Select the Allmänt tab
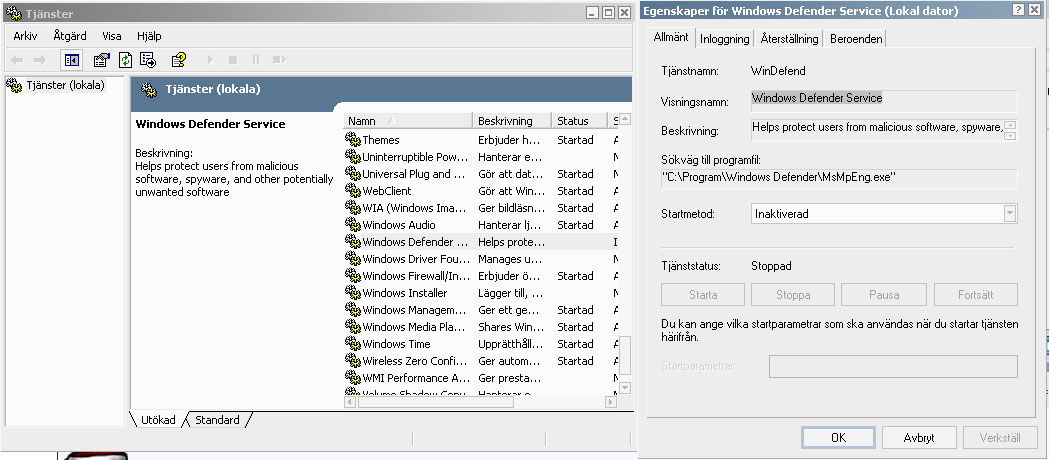The height and width of the screenshot is (460, 1049). [670, 37]
